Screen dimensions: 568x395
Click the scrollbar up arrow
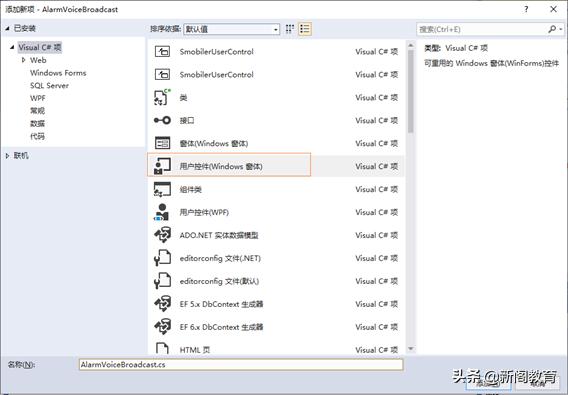tap(410, 45)
